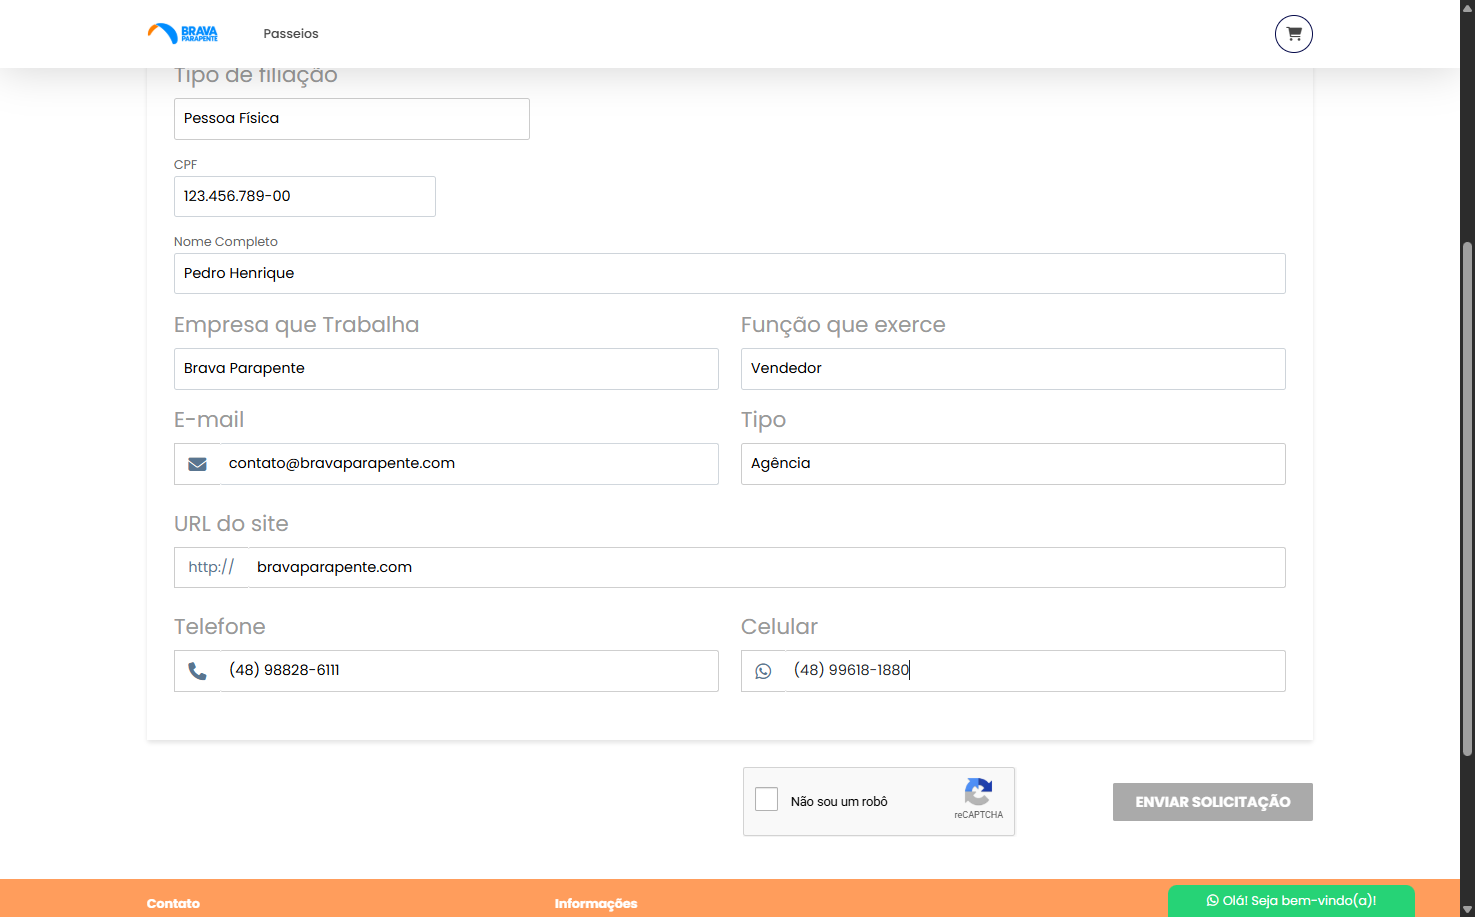Image resolution: width=1475 pixels, height=917 pixels.
Task: Open the 'Olá! Seja bem-vindo(a)!' chat button
Action: coord(1291,901)
